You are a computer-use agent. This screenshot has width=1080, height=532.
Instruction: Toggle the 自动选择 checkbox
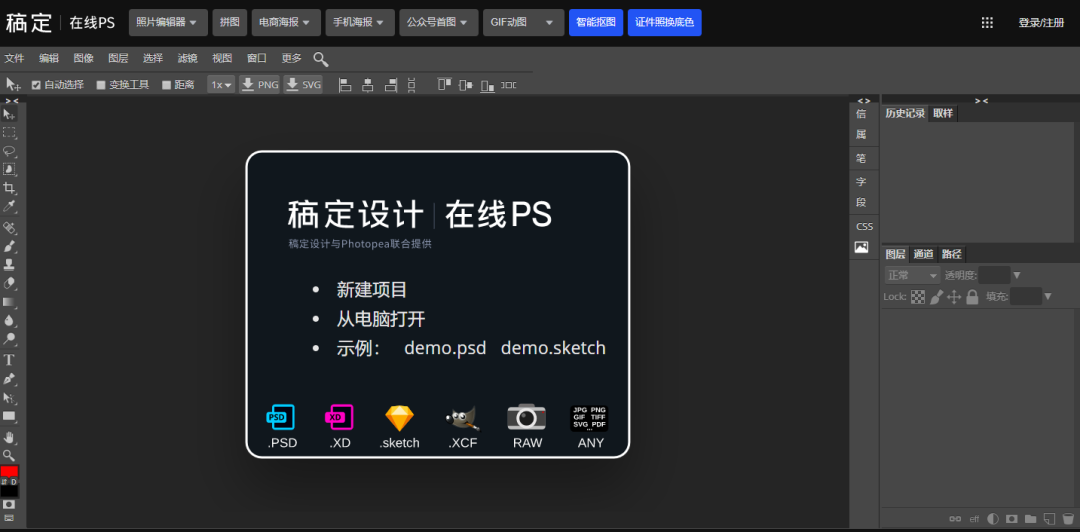pyautogui.click(x=37, y=85)
